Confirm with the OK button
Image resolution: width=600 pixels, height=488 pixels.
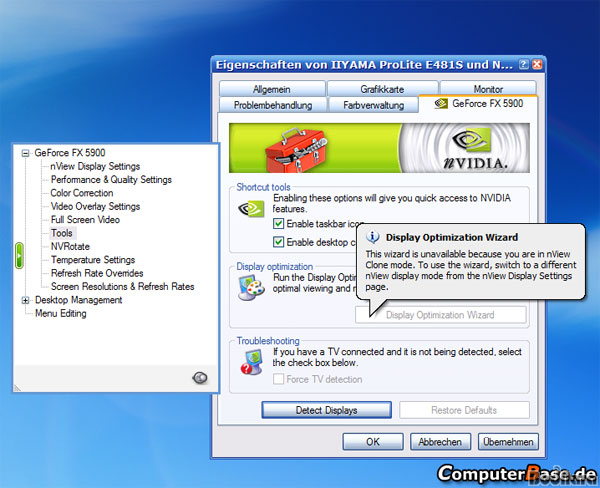click(x=373, y=442)
